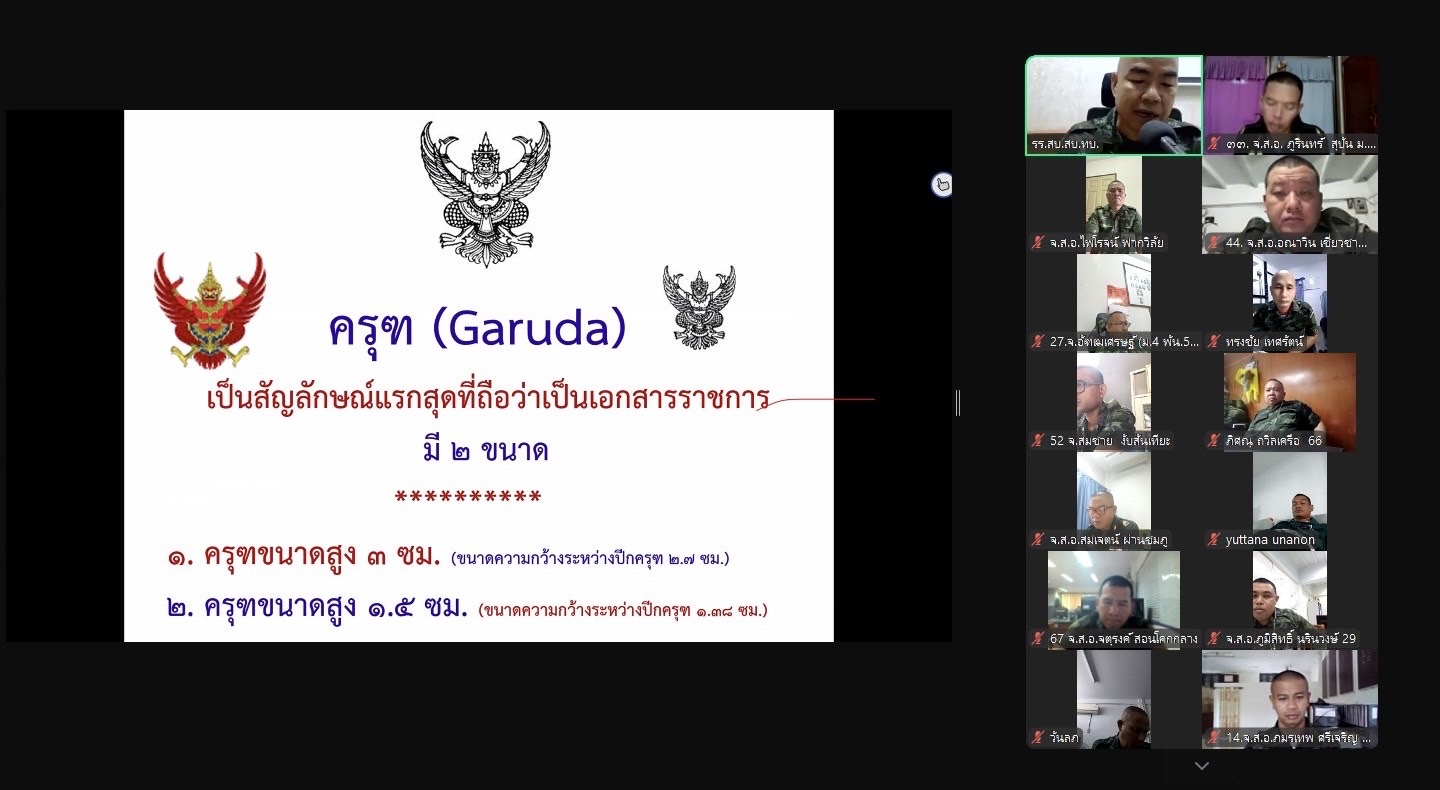Click muted mic icon beside ภิศณุ ถวิลเครือ 66
The height and width of the screenshot is (790, 1440).
coord(1214,440)
